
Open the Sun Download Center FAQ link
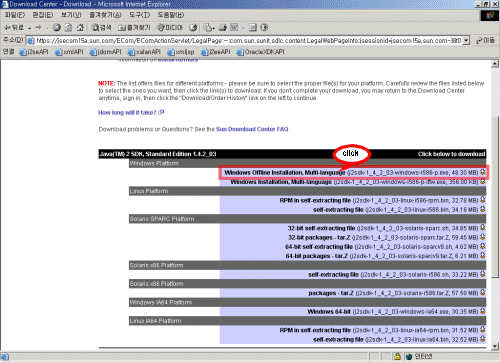(252, 129)
